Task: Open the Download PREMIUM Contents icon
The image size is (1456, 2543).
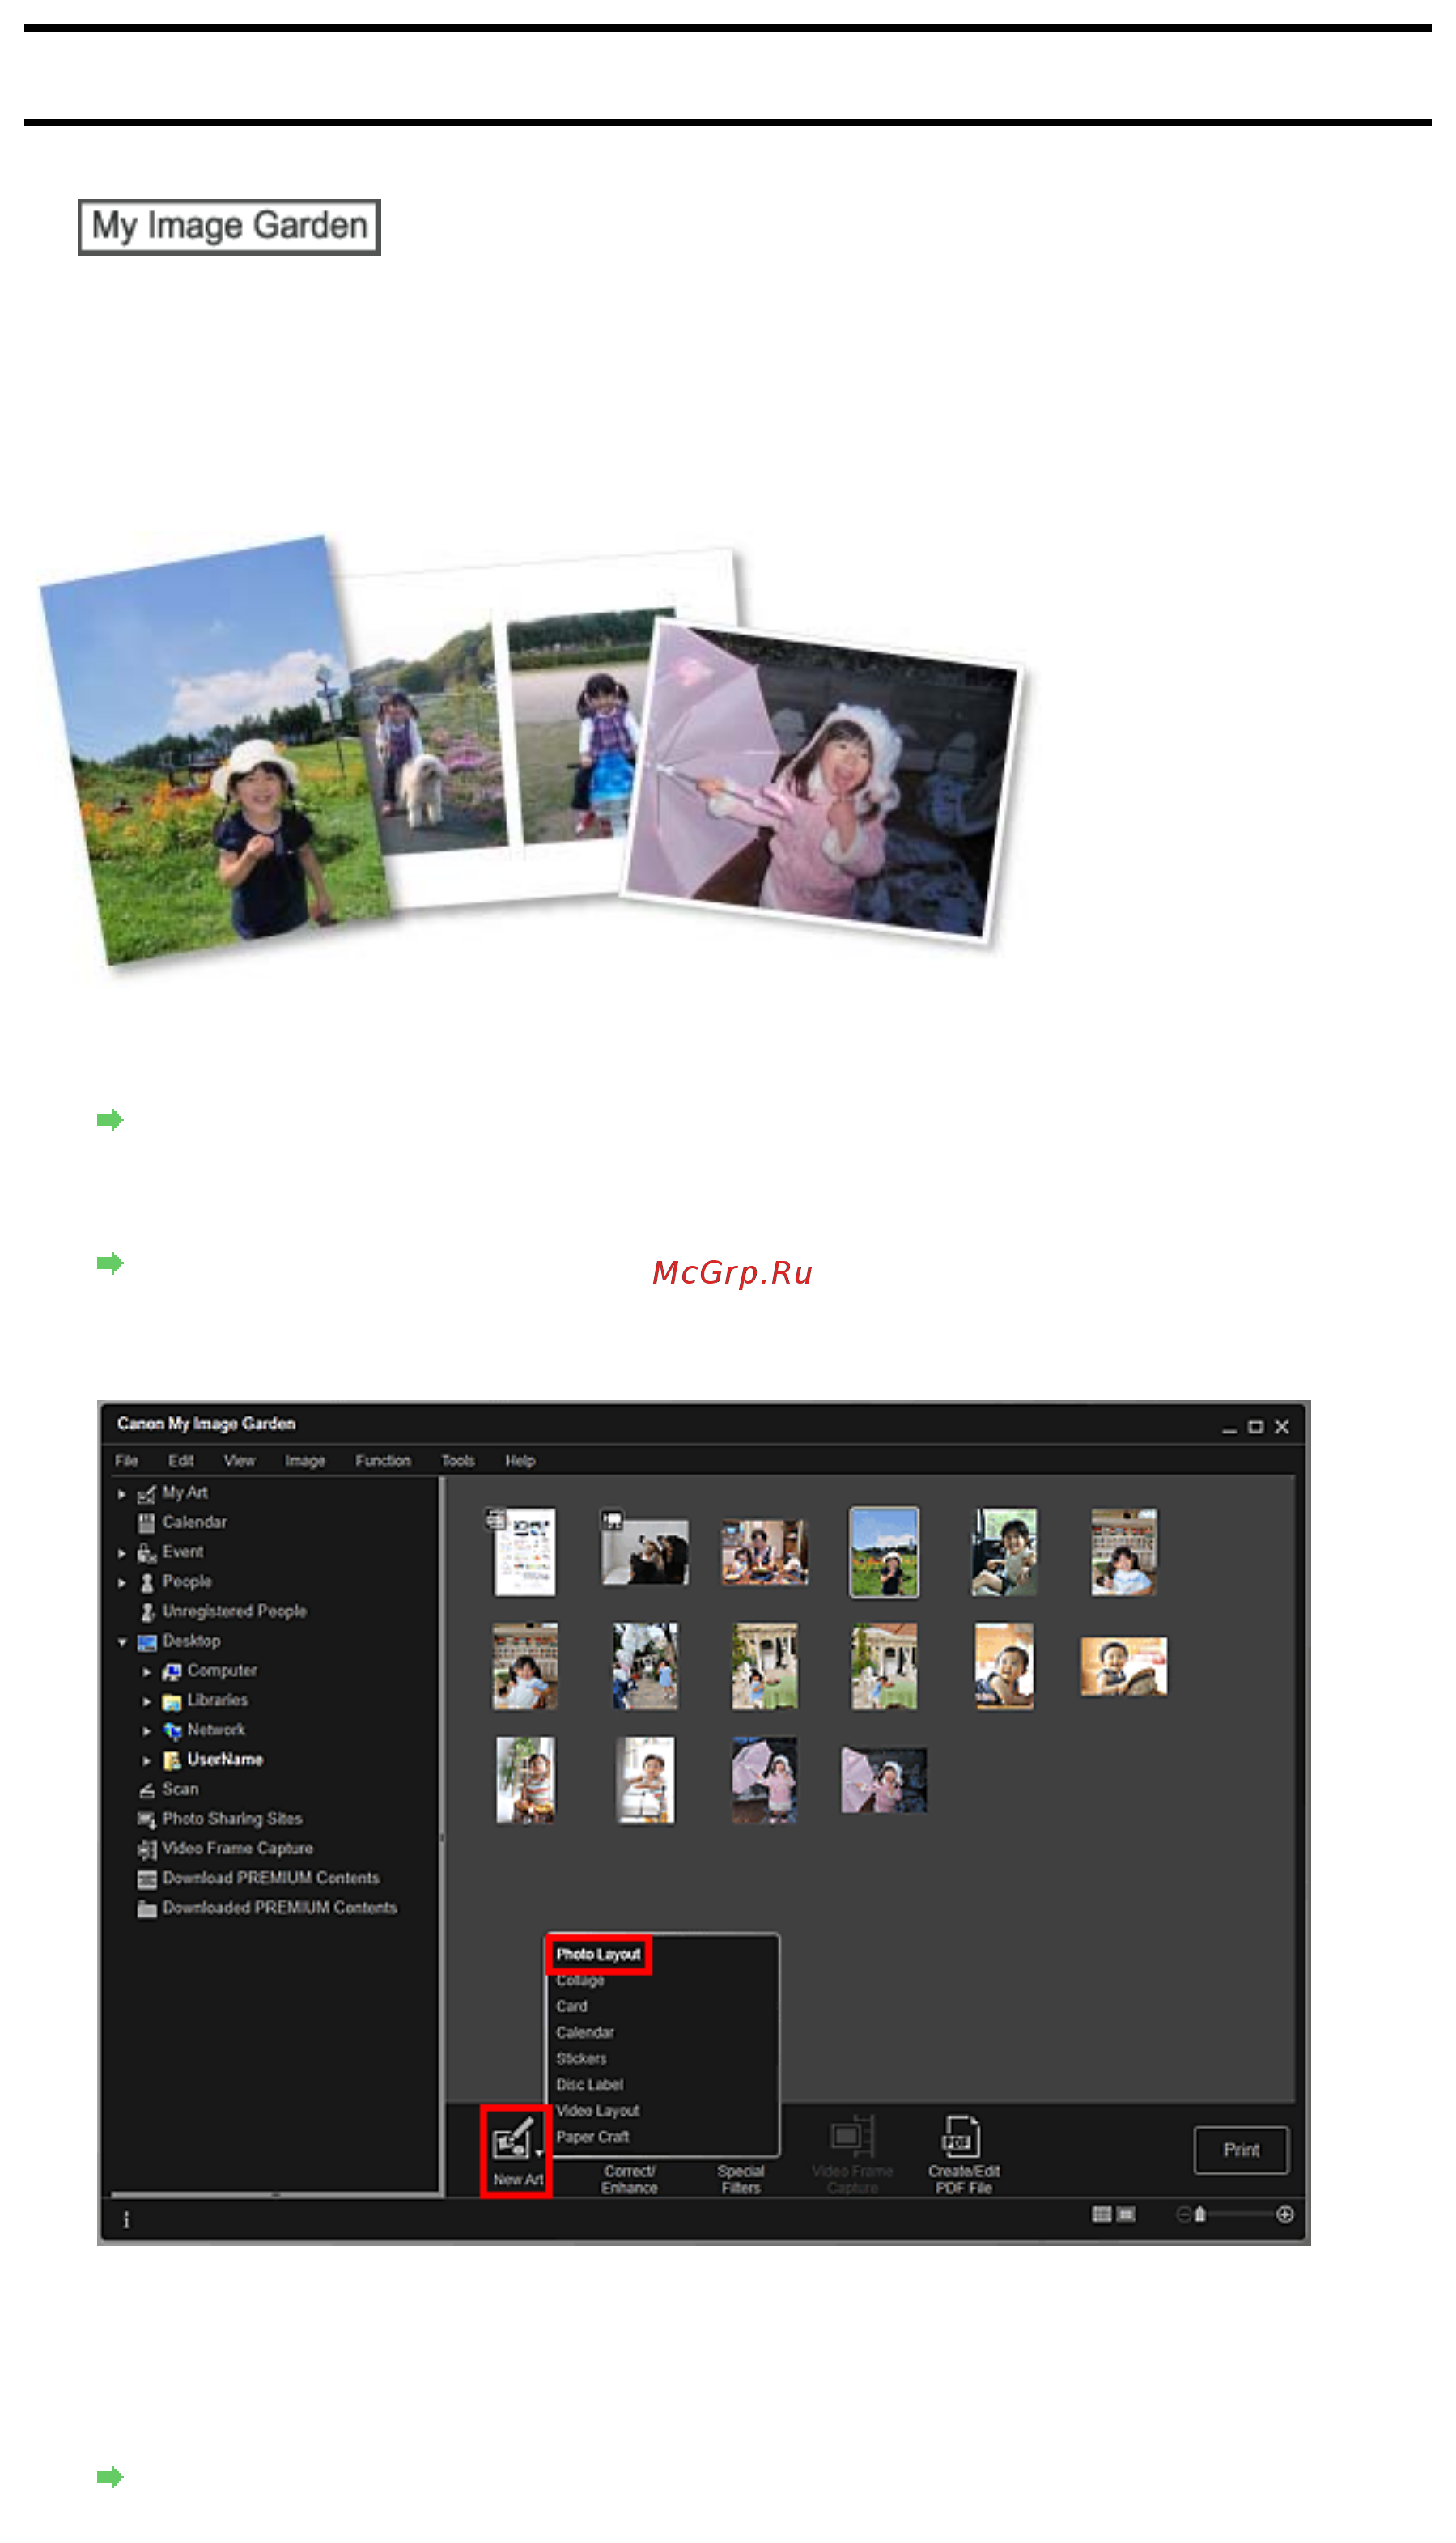Action: coord(147,1880)
